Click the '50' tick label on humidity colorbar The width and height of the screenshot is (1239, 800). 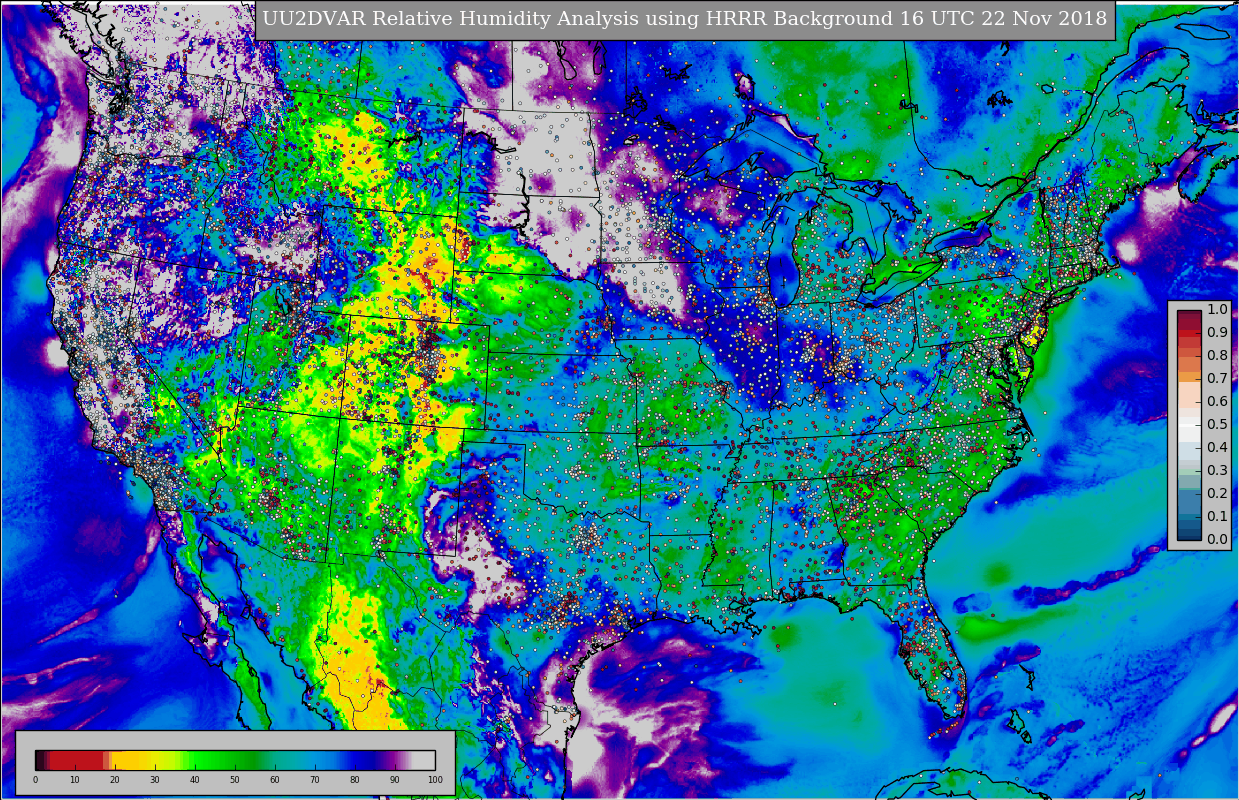tap(235, 780)
